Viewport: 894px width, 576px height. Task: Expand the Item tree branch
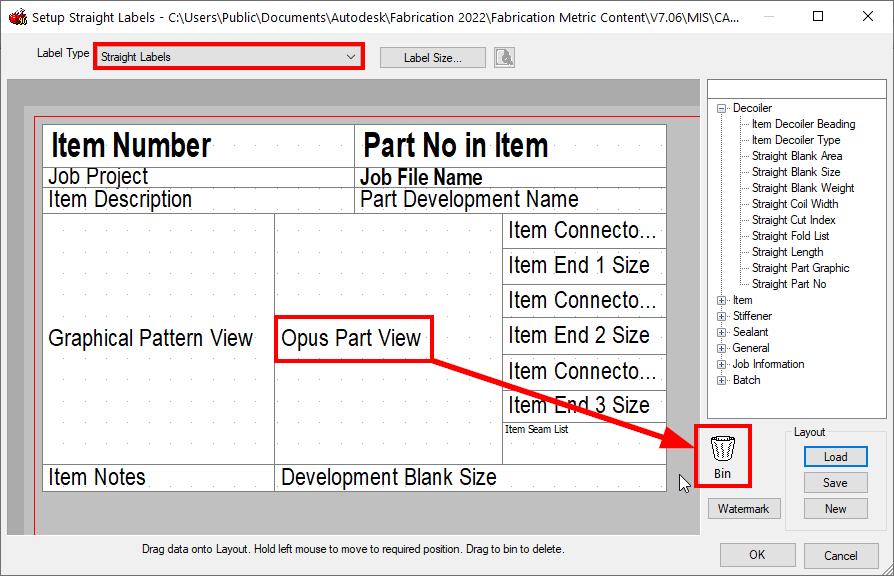click(x=723, y=299)
